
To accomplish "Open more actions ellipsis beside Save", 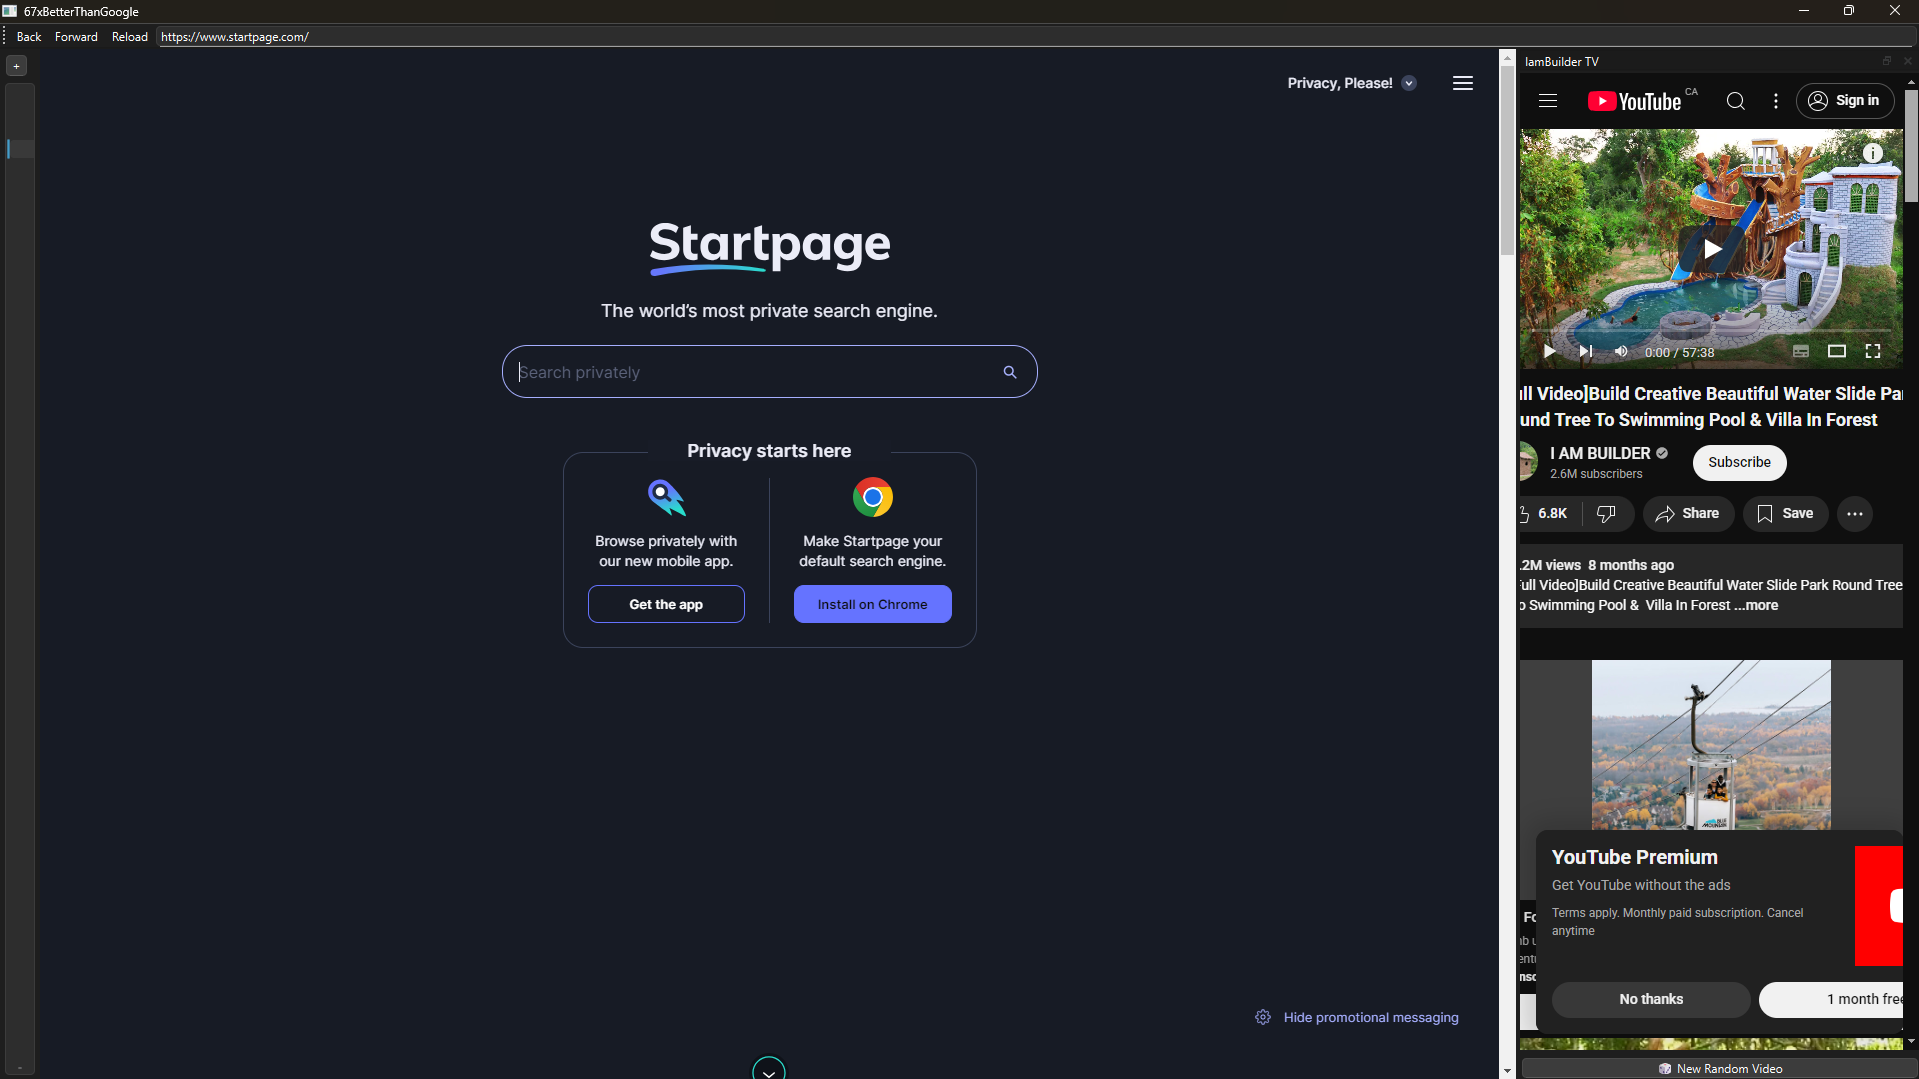I will pos(1855,514).
